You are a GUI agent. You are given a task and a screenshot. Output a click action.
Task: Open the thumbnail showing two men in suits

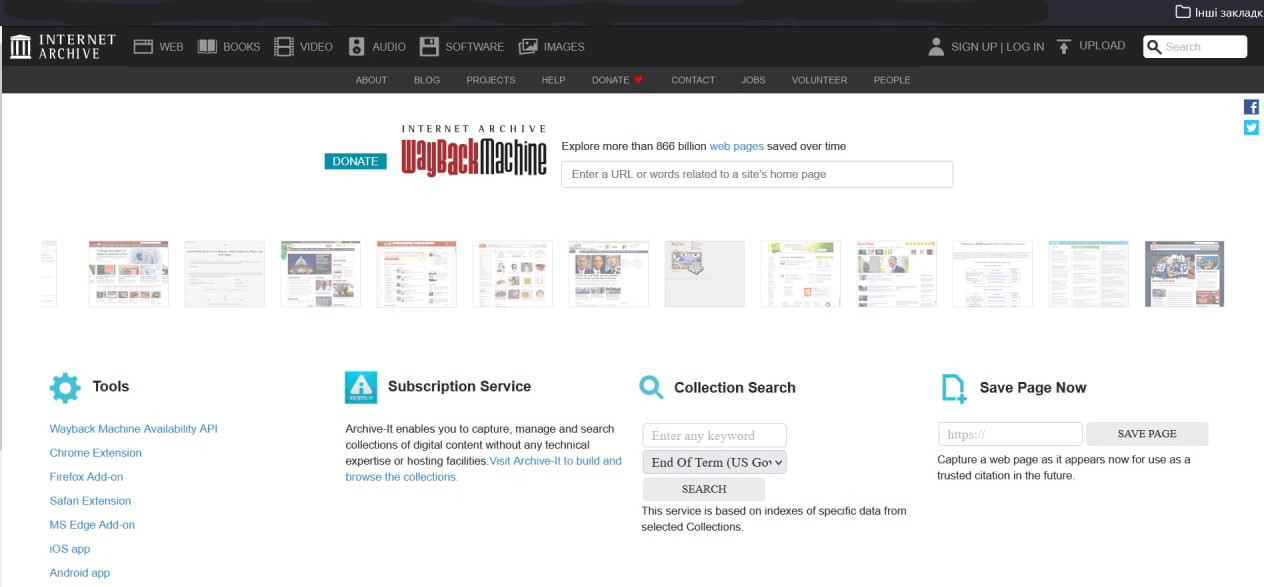click(x=609, y=273)
